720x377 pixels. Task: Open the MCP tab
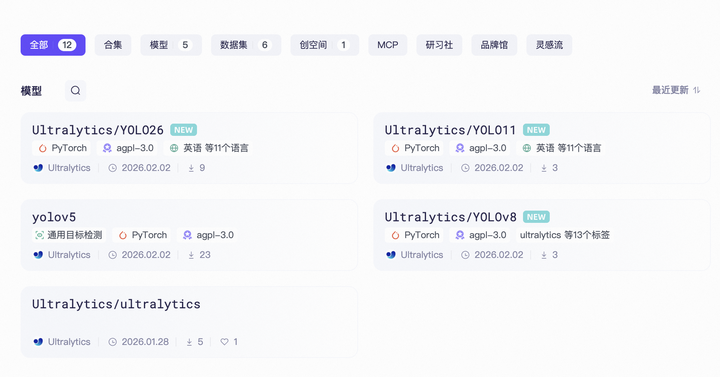(x=388, y=45)
